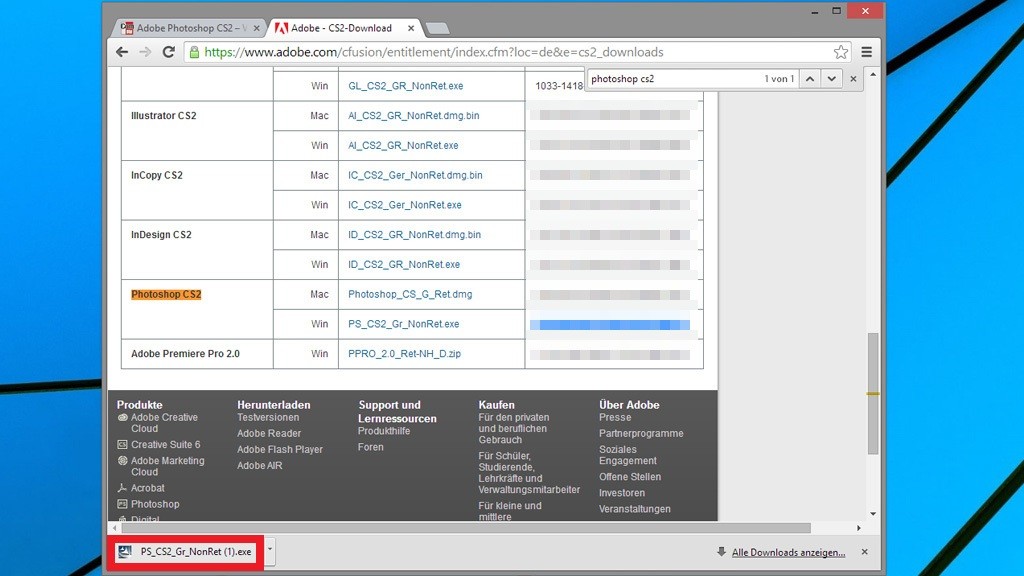1024x576 pixels.
Task: Click Creative Cloud icon in footer
Action: point(122,417)
